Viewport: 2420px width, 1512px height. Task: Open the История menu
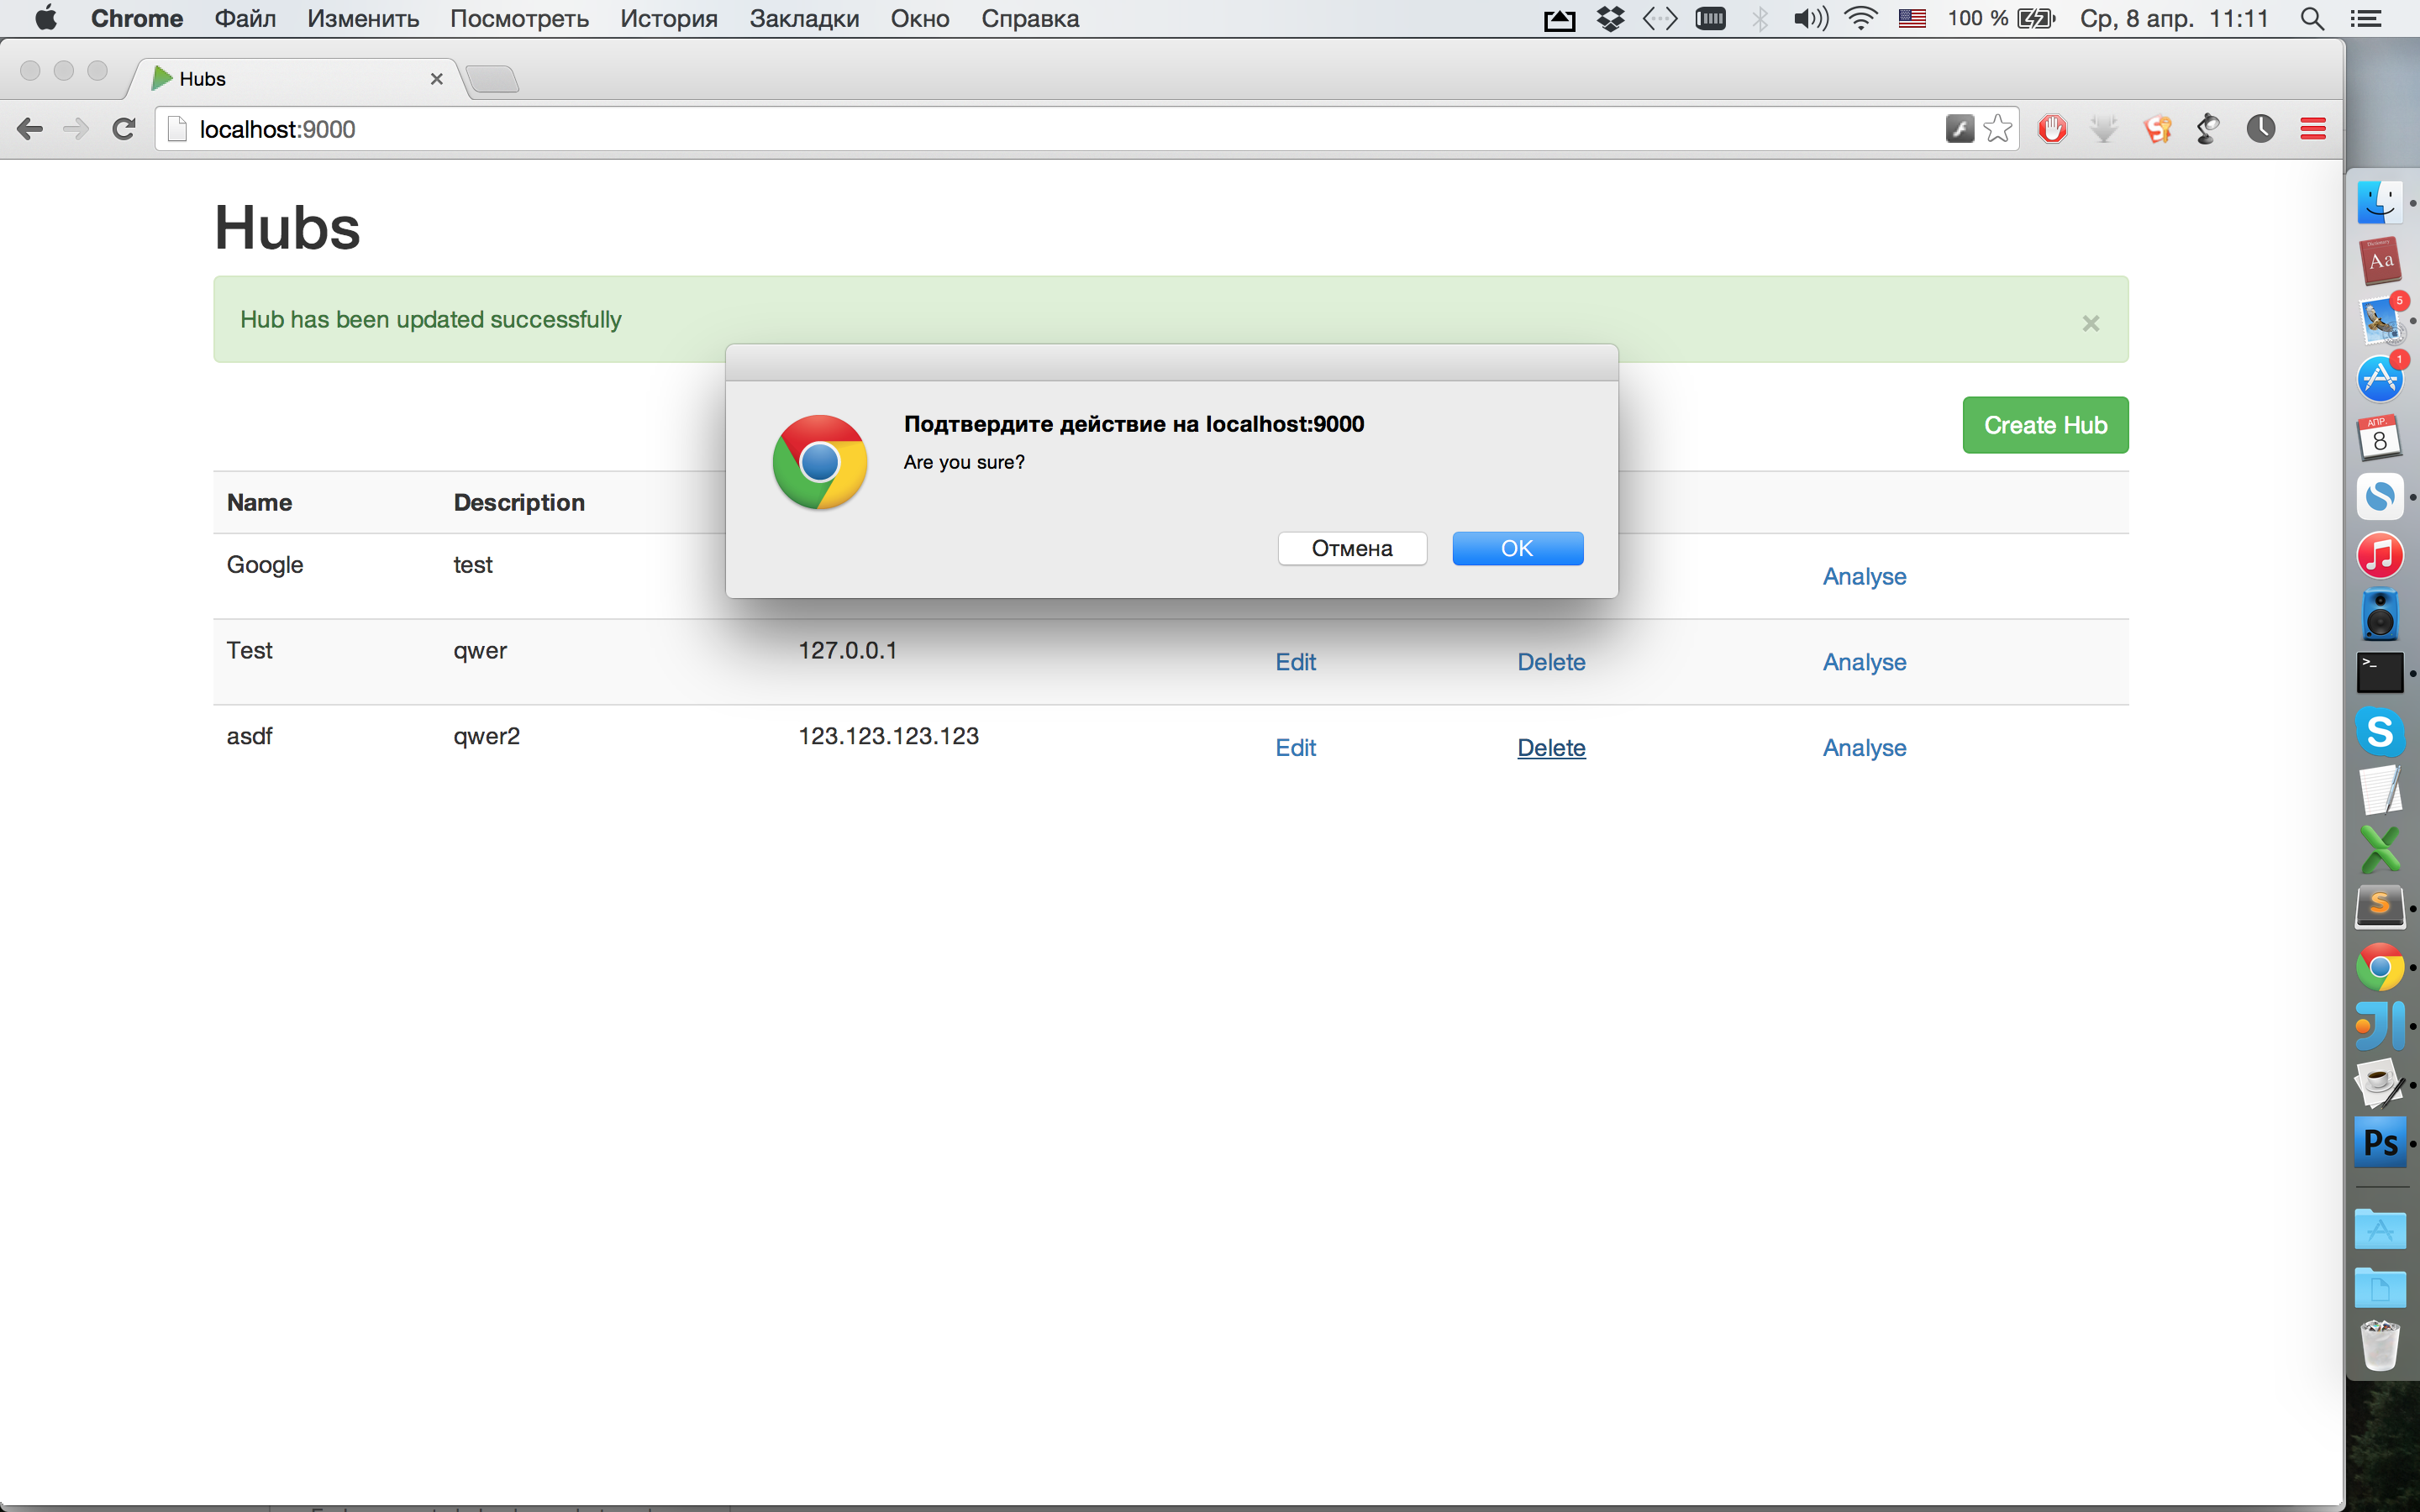click(x=668, y=18)
